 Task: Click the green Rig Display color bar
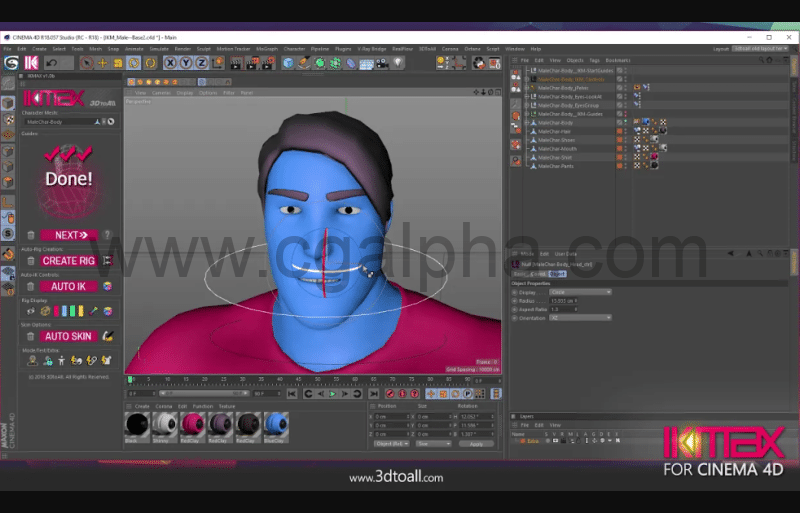(x=72, y=311)
